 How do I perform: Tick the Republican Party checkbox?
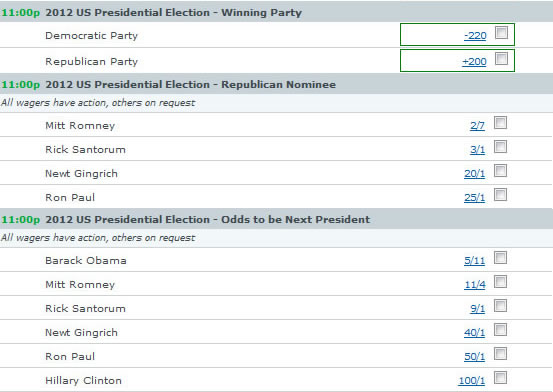click(x=501, y=59)
